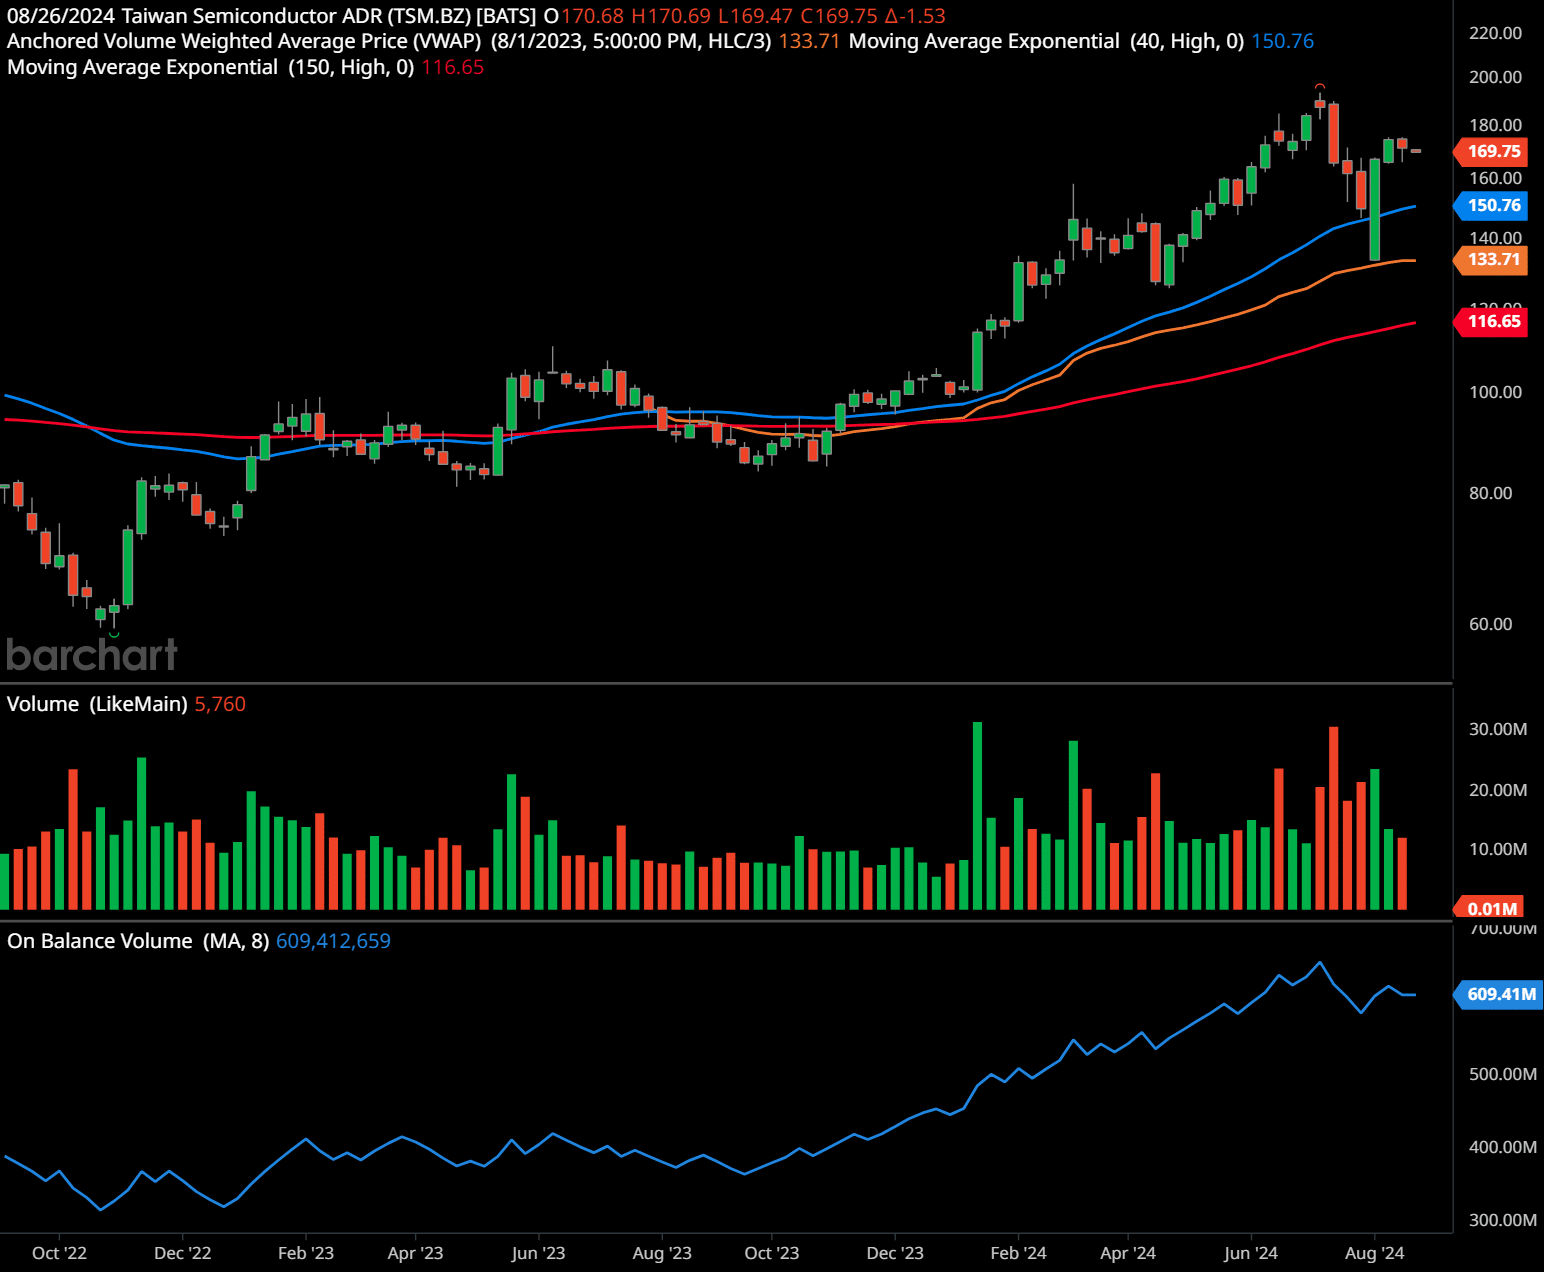Click the Oct '23 date axis label
This screenshot has width=1544, height=1272.
pyautogui.click(x=772, y=1253)
